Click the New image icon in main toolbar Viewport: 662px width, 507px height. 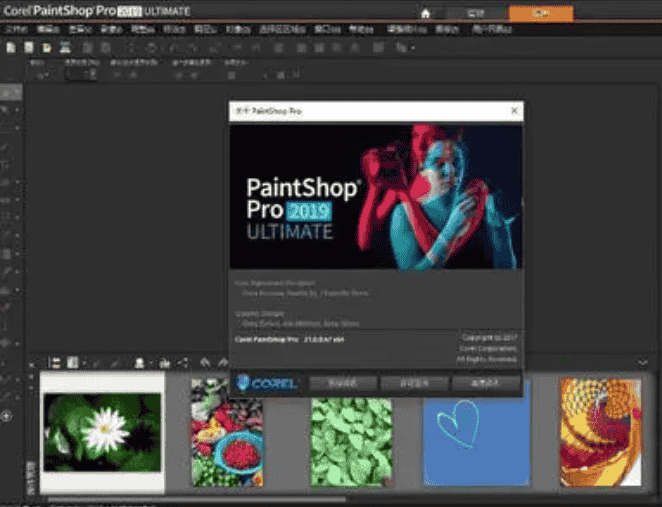pyautogui.click(x=9, y=47)
